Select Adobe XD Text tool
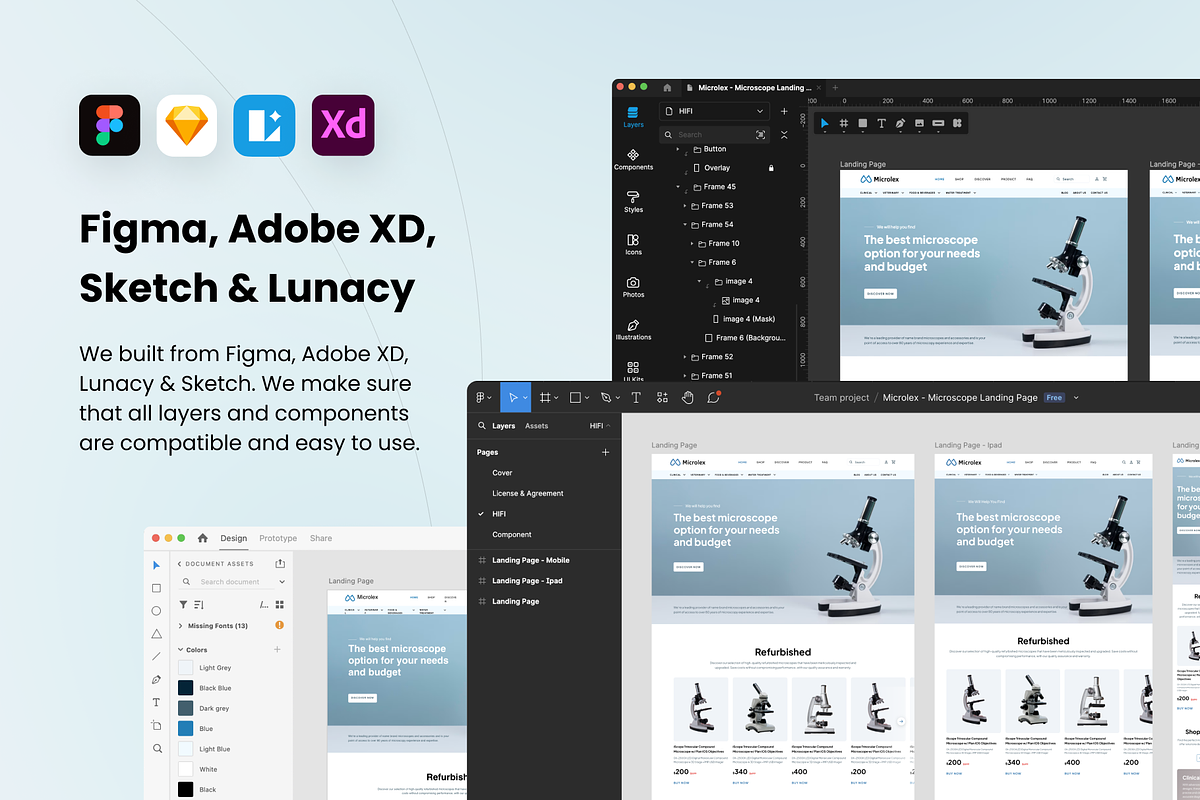 [x=156, y=703]
